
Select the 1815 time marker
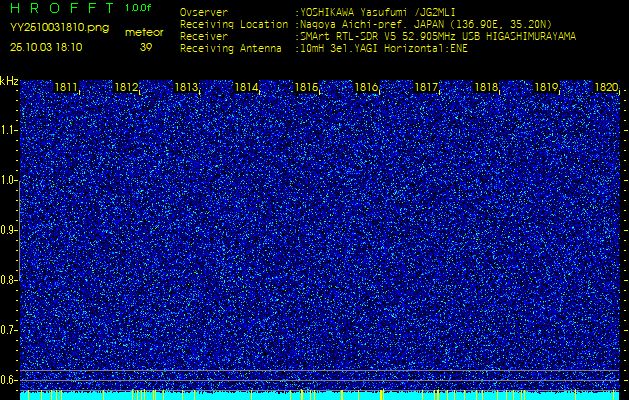[307, 88]
